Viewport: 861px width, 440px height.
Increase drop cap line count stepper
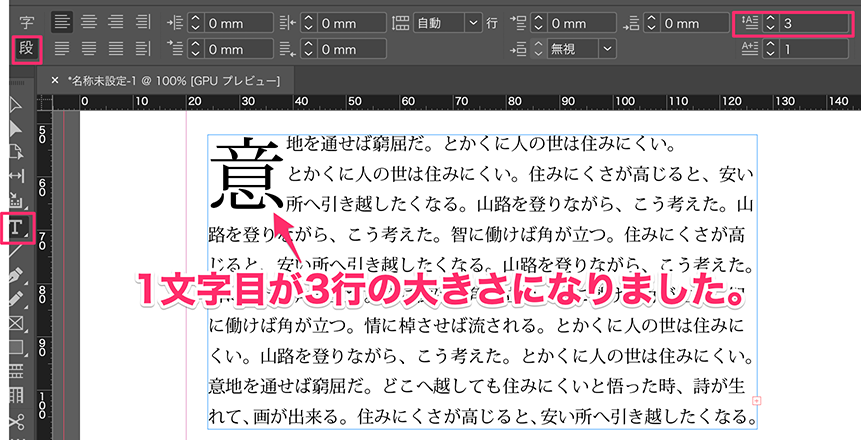tap(770, 19)
